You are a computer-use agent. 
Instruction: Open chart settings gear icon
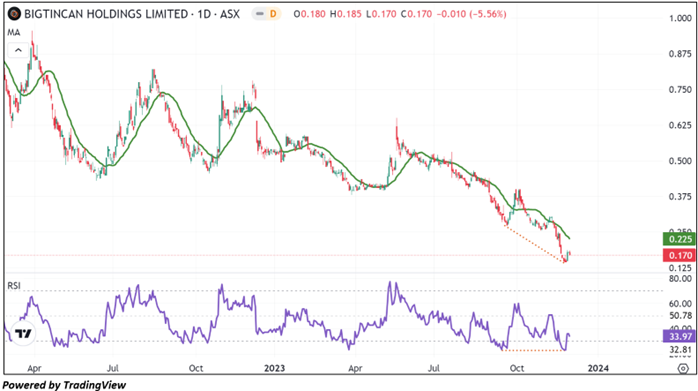tap(683, 368)
